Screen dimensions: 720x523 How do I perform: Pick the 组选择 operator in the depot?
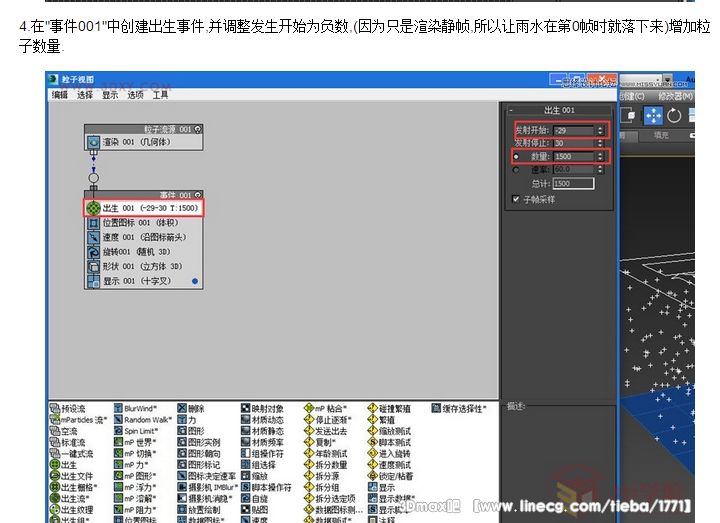coord(259,465)
